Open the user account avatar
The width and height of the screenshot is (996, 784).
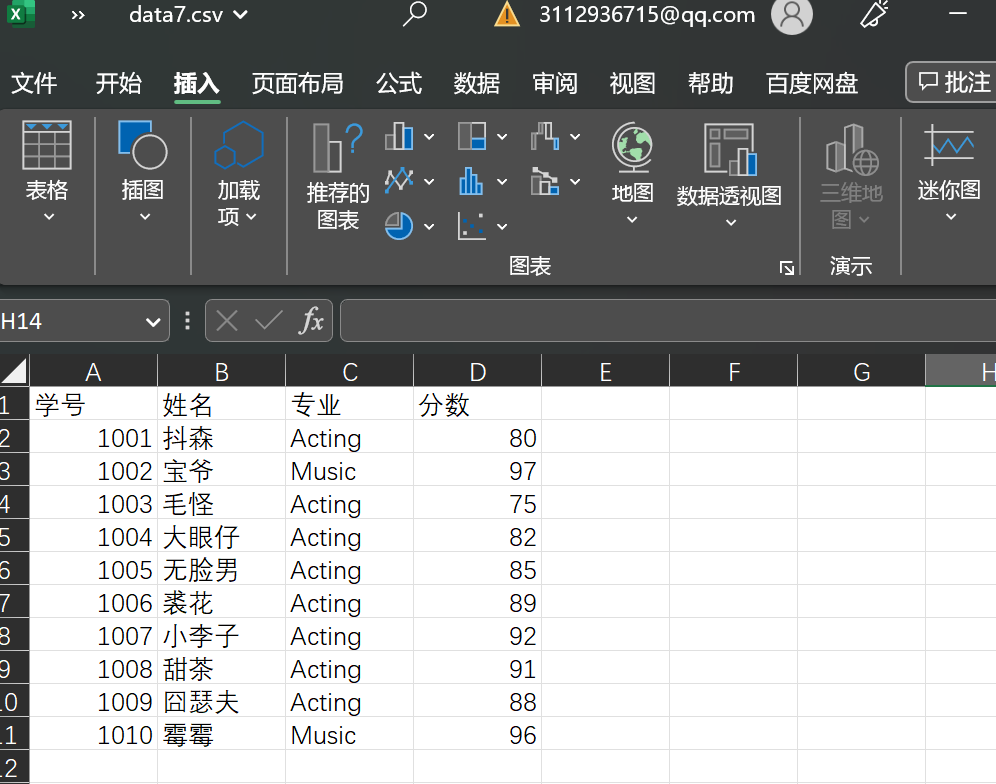(x=791, y=15)
